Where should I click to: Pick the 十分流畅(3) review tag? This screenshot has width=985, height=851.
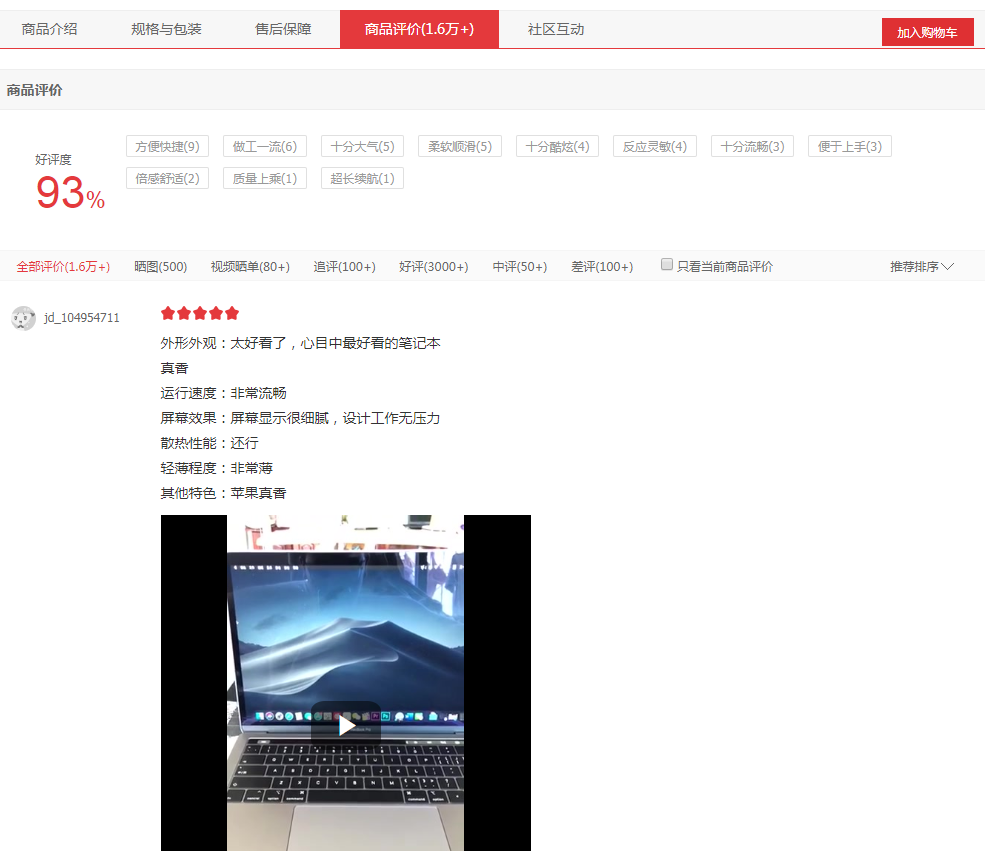pos(752,146)
